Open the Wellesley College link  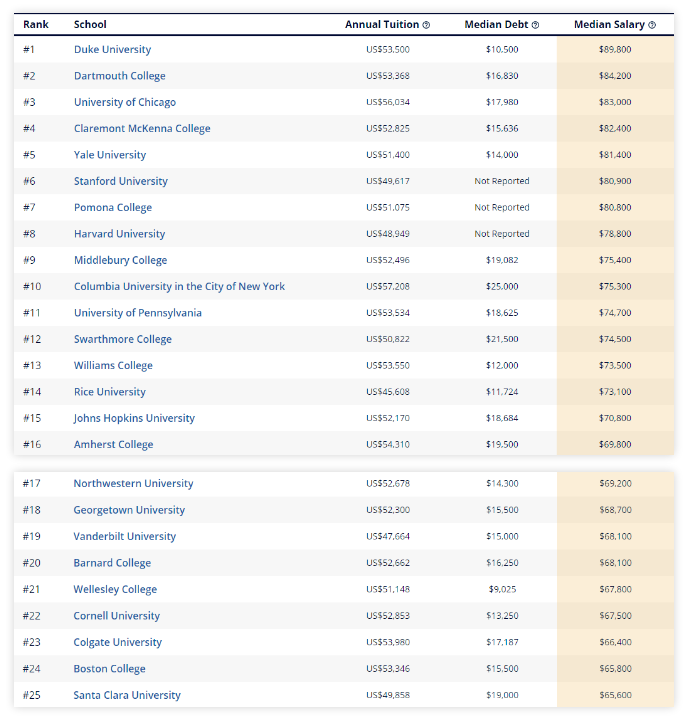115,589
